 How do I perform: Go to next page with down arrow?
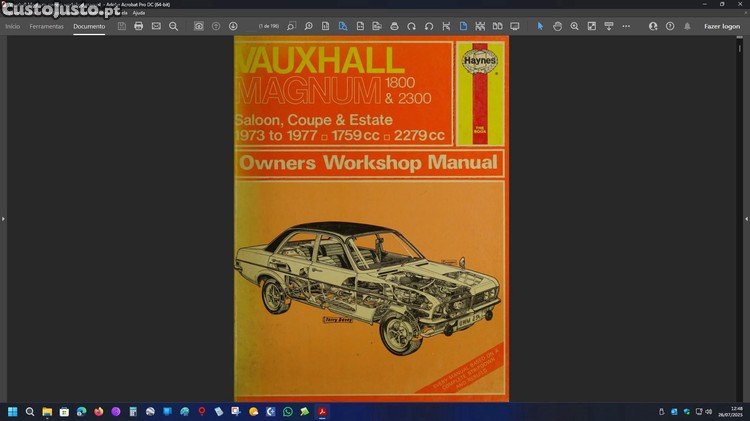coord(233,26)
